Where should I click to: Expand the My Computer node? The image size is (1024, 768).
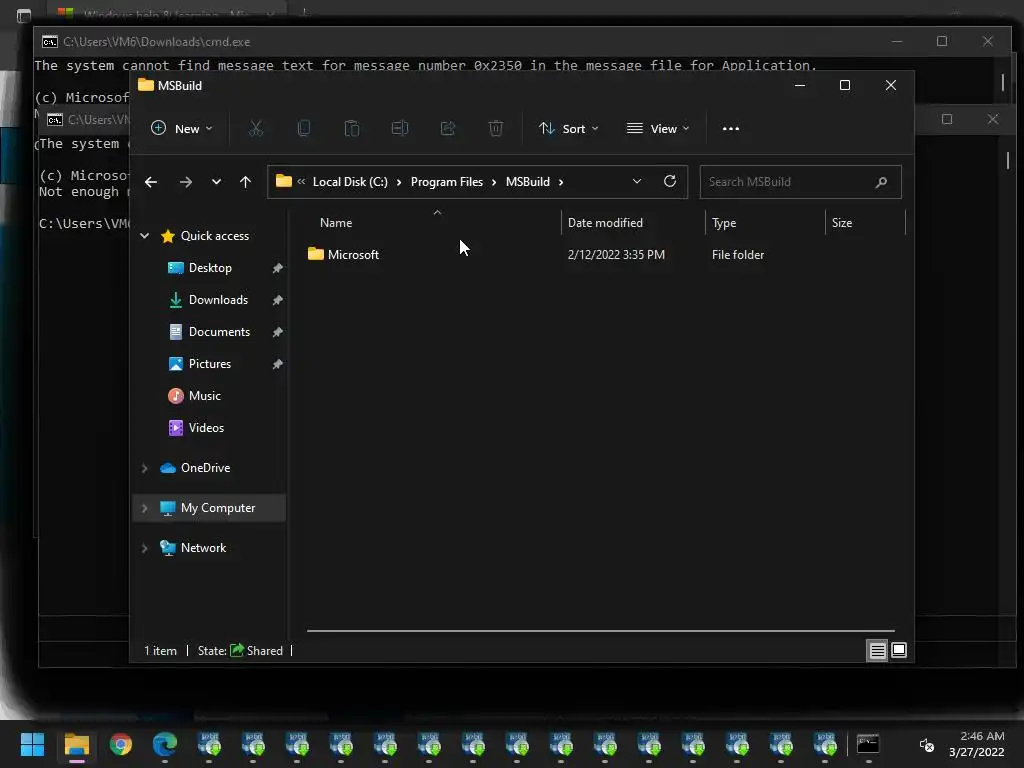(145, 508)
